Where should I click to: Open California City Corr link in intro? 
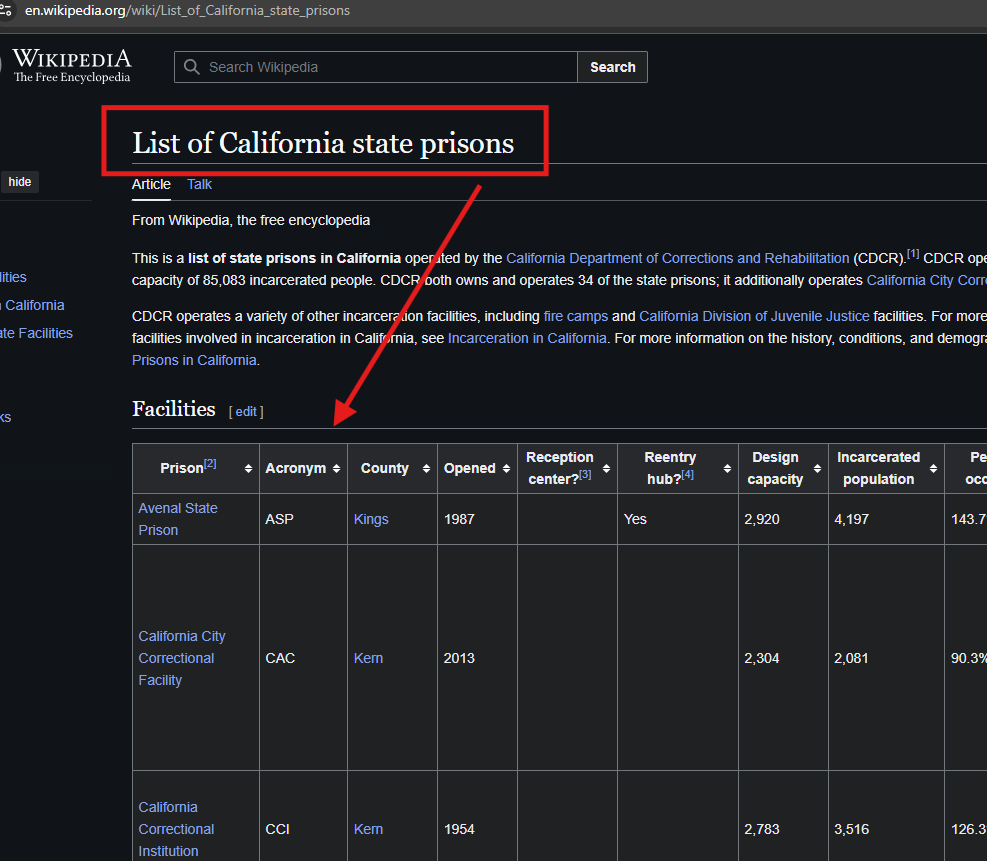coord(927,280)
